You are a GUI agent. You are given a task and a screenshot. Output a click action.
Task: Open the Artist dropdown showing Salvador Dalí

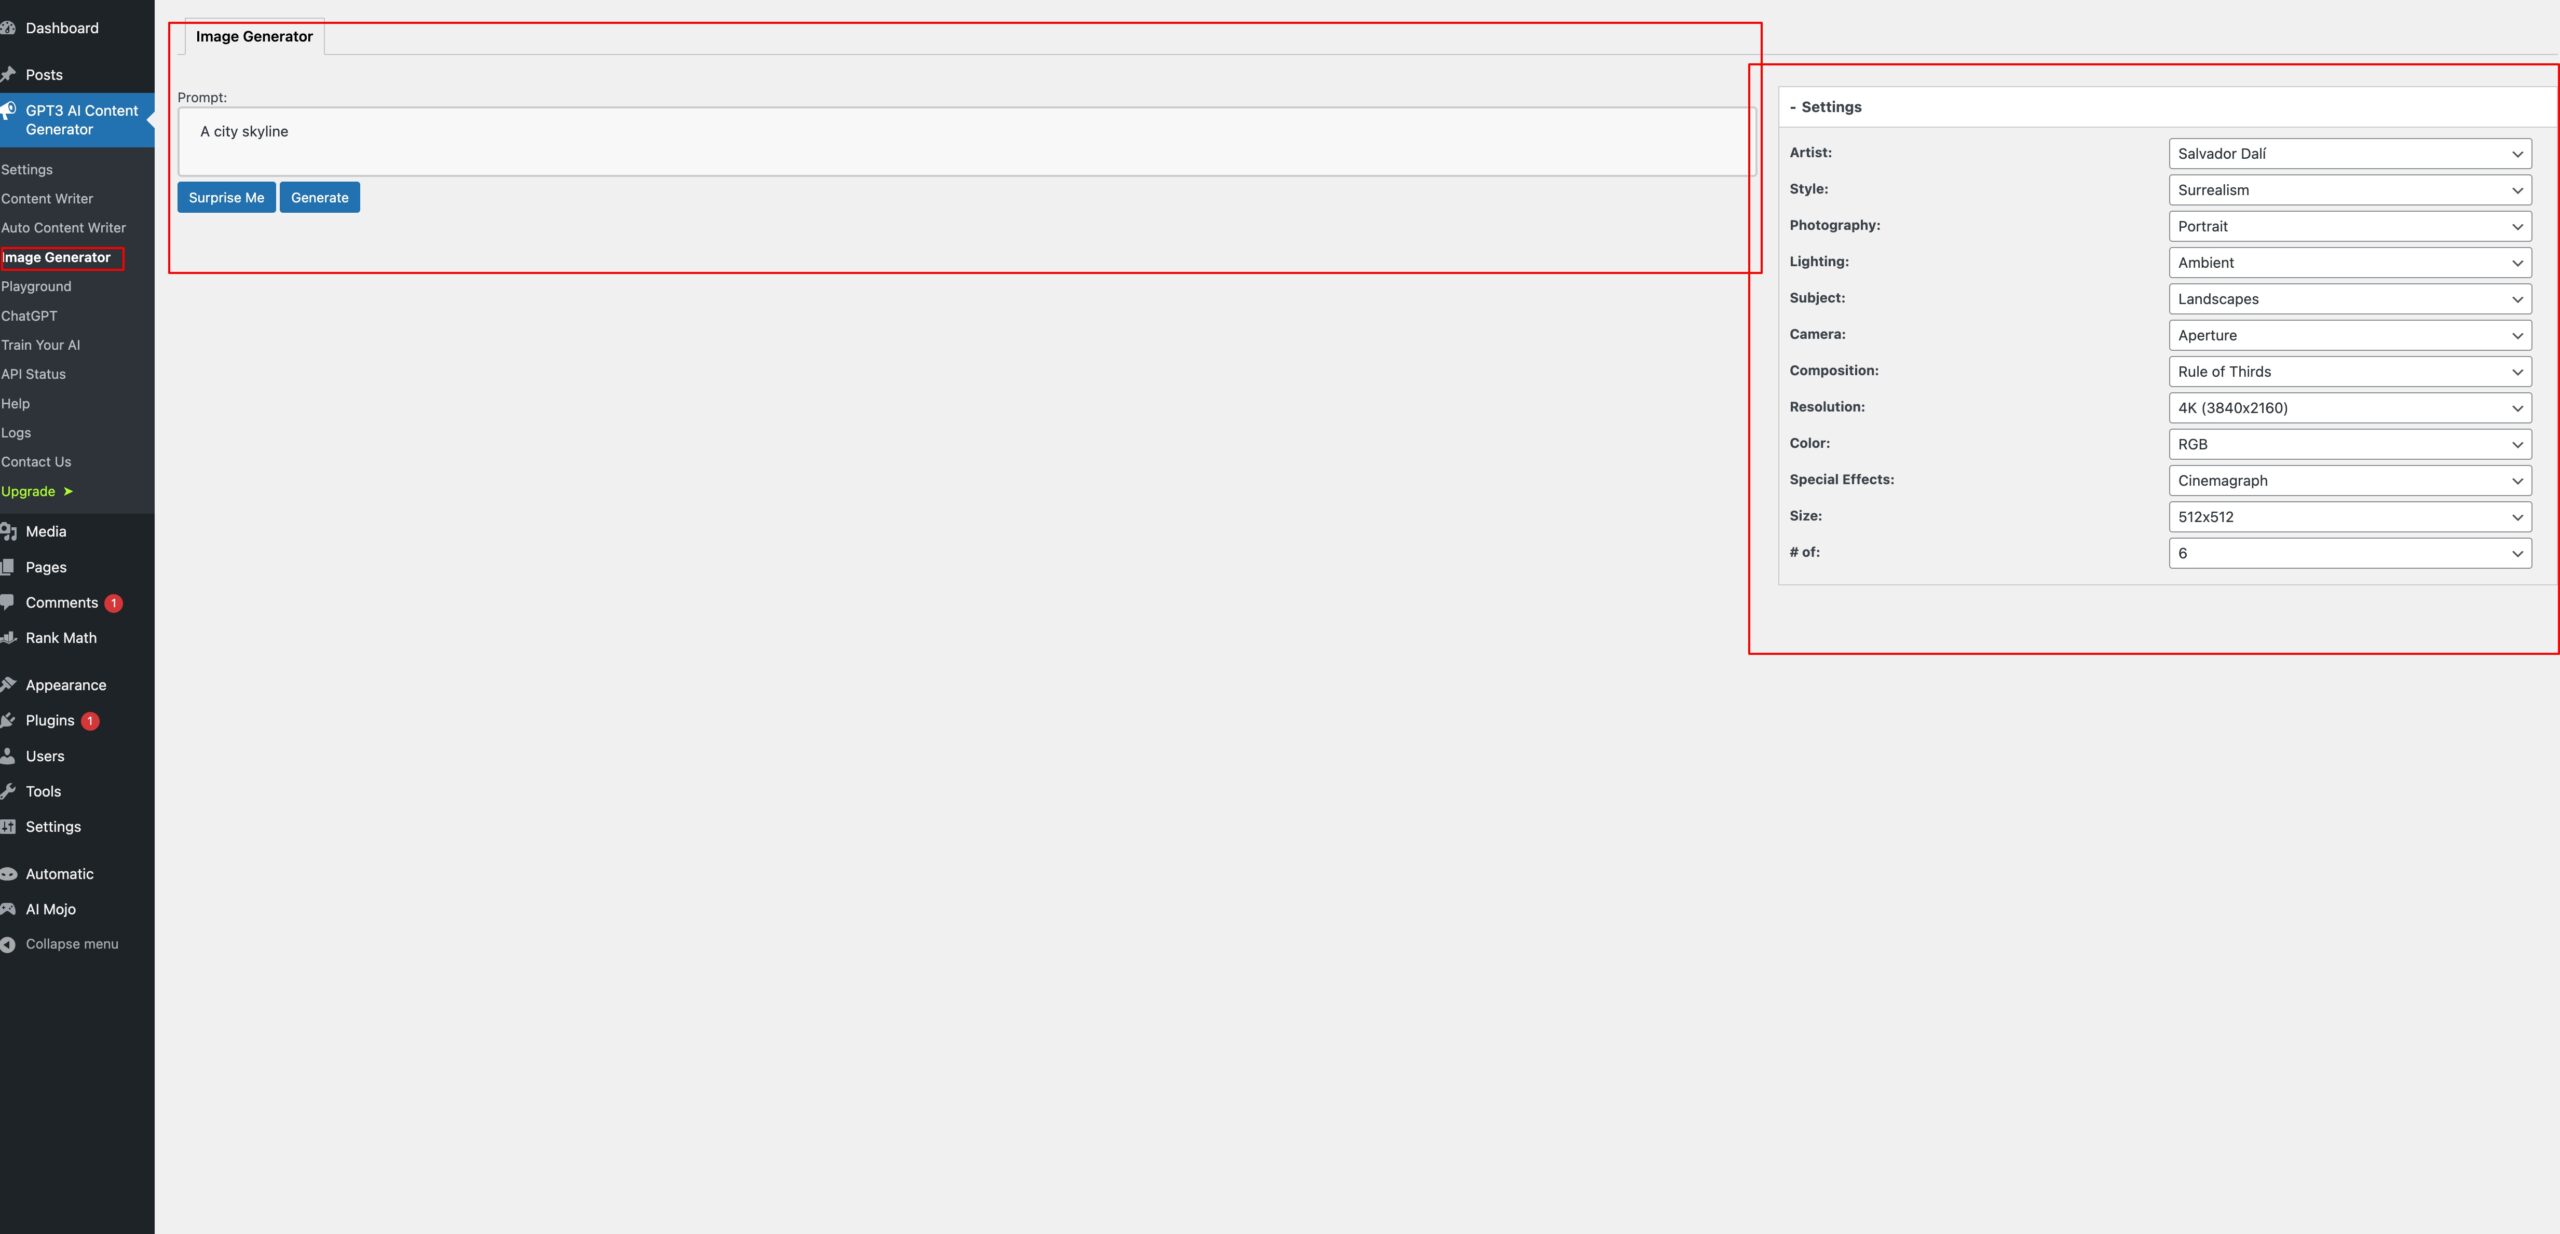click(2349, 154)
